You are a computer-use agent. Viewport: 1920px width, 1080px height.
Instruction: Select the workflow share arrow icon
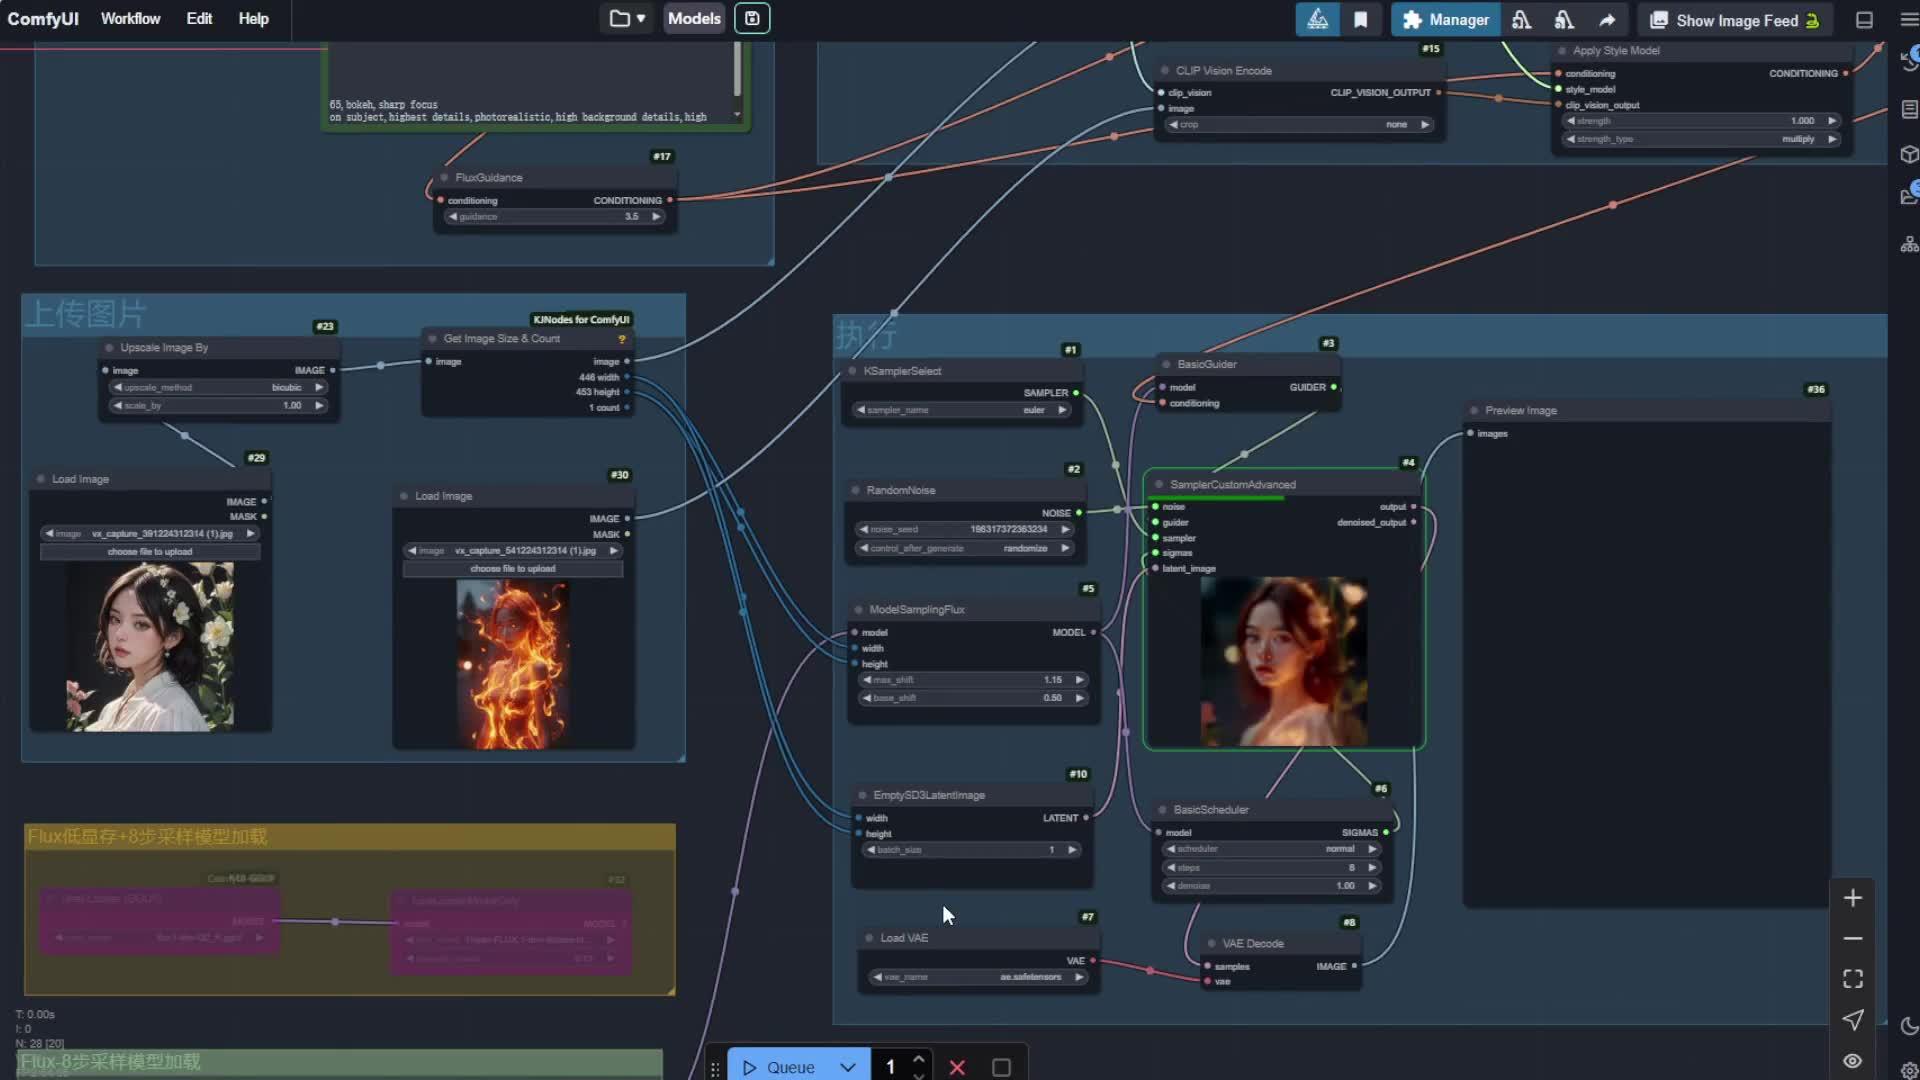1605,19
